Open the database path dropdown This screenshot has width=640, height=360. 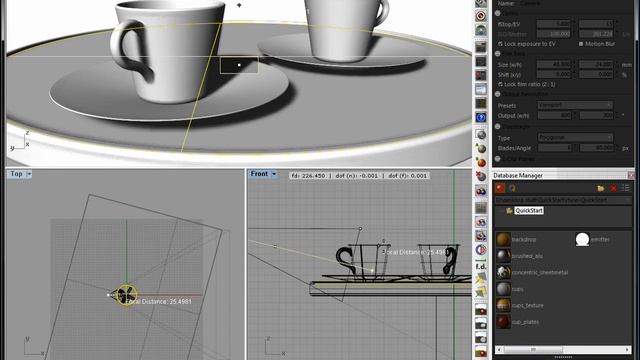tap(563, 200)
